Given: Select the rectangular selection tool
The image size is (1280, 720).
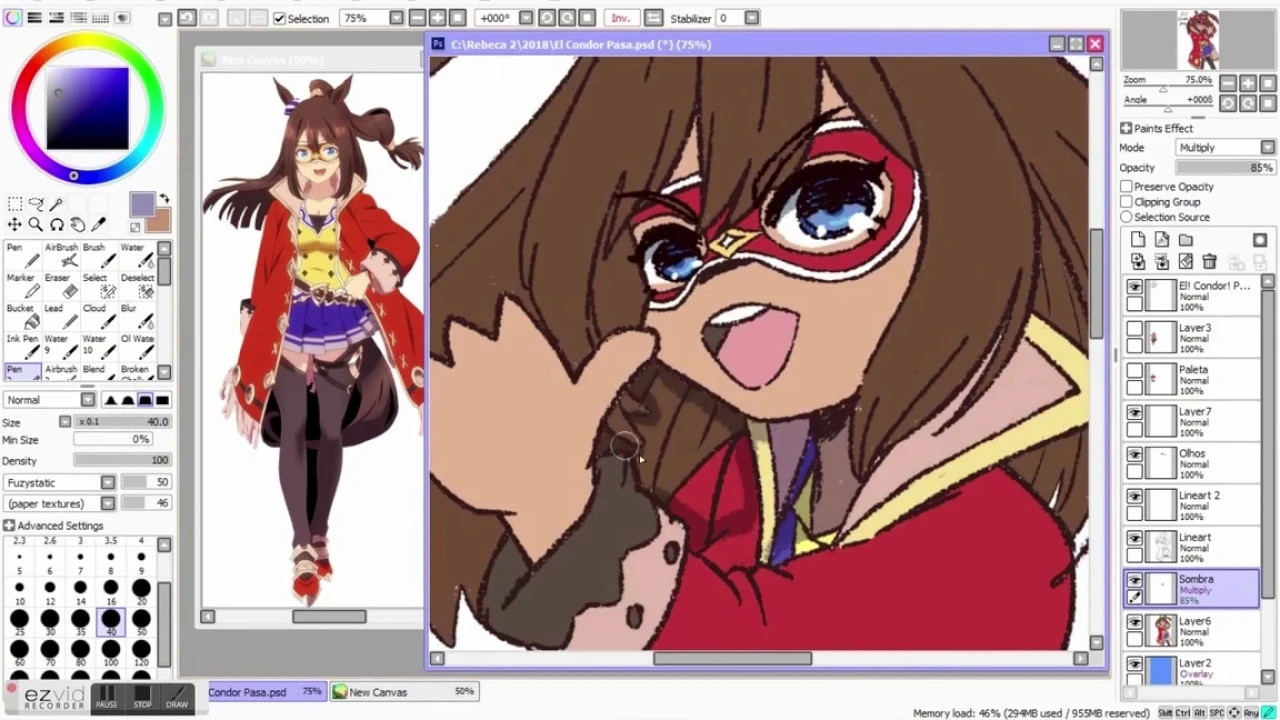Looking at the screenshot, I should pos(15,204).
